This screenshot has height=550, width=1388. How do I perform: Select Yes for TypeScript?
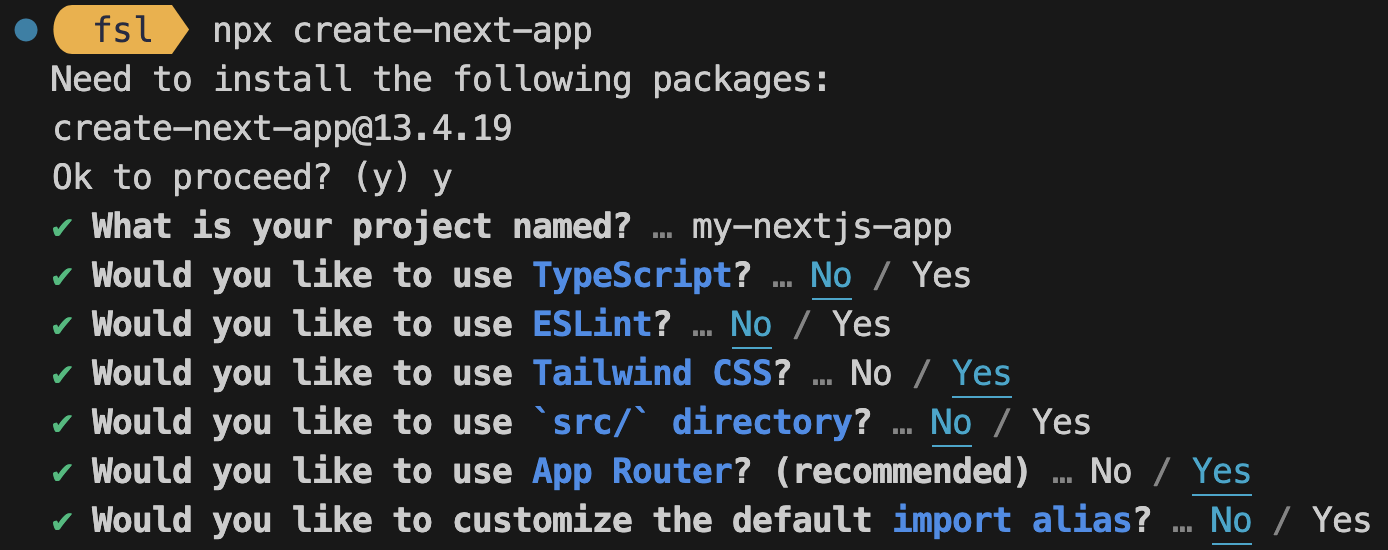[x=941, y=275]
